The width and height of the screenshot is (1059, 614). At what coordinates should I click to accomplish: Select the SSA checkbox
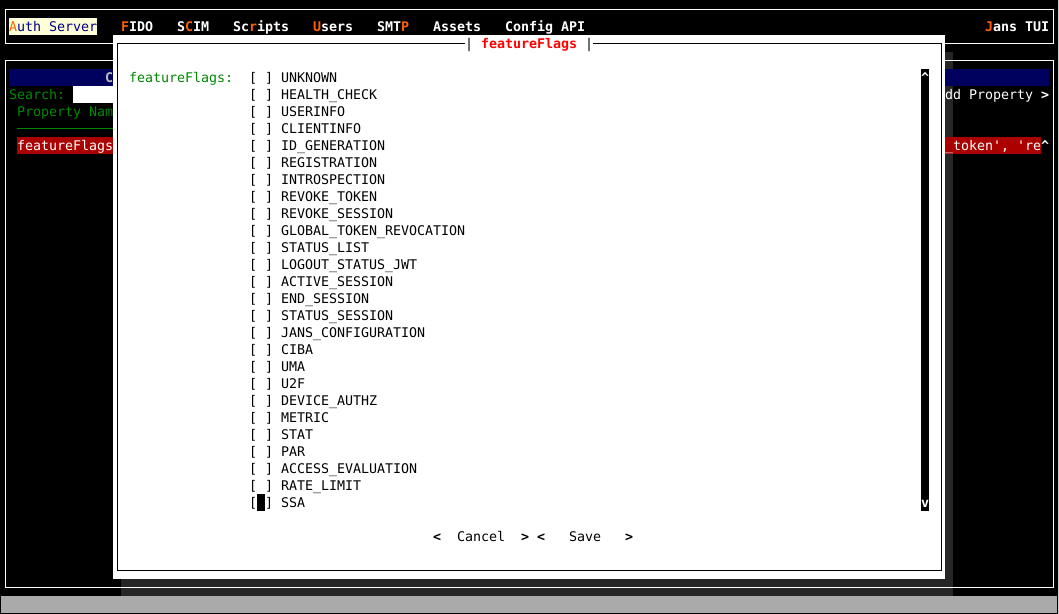coord(261,503)
